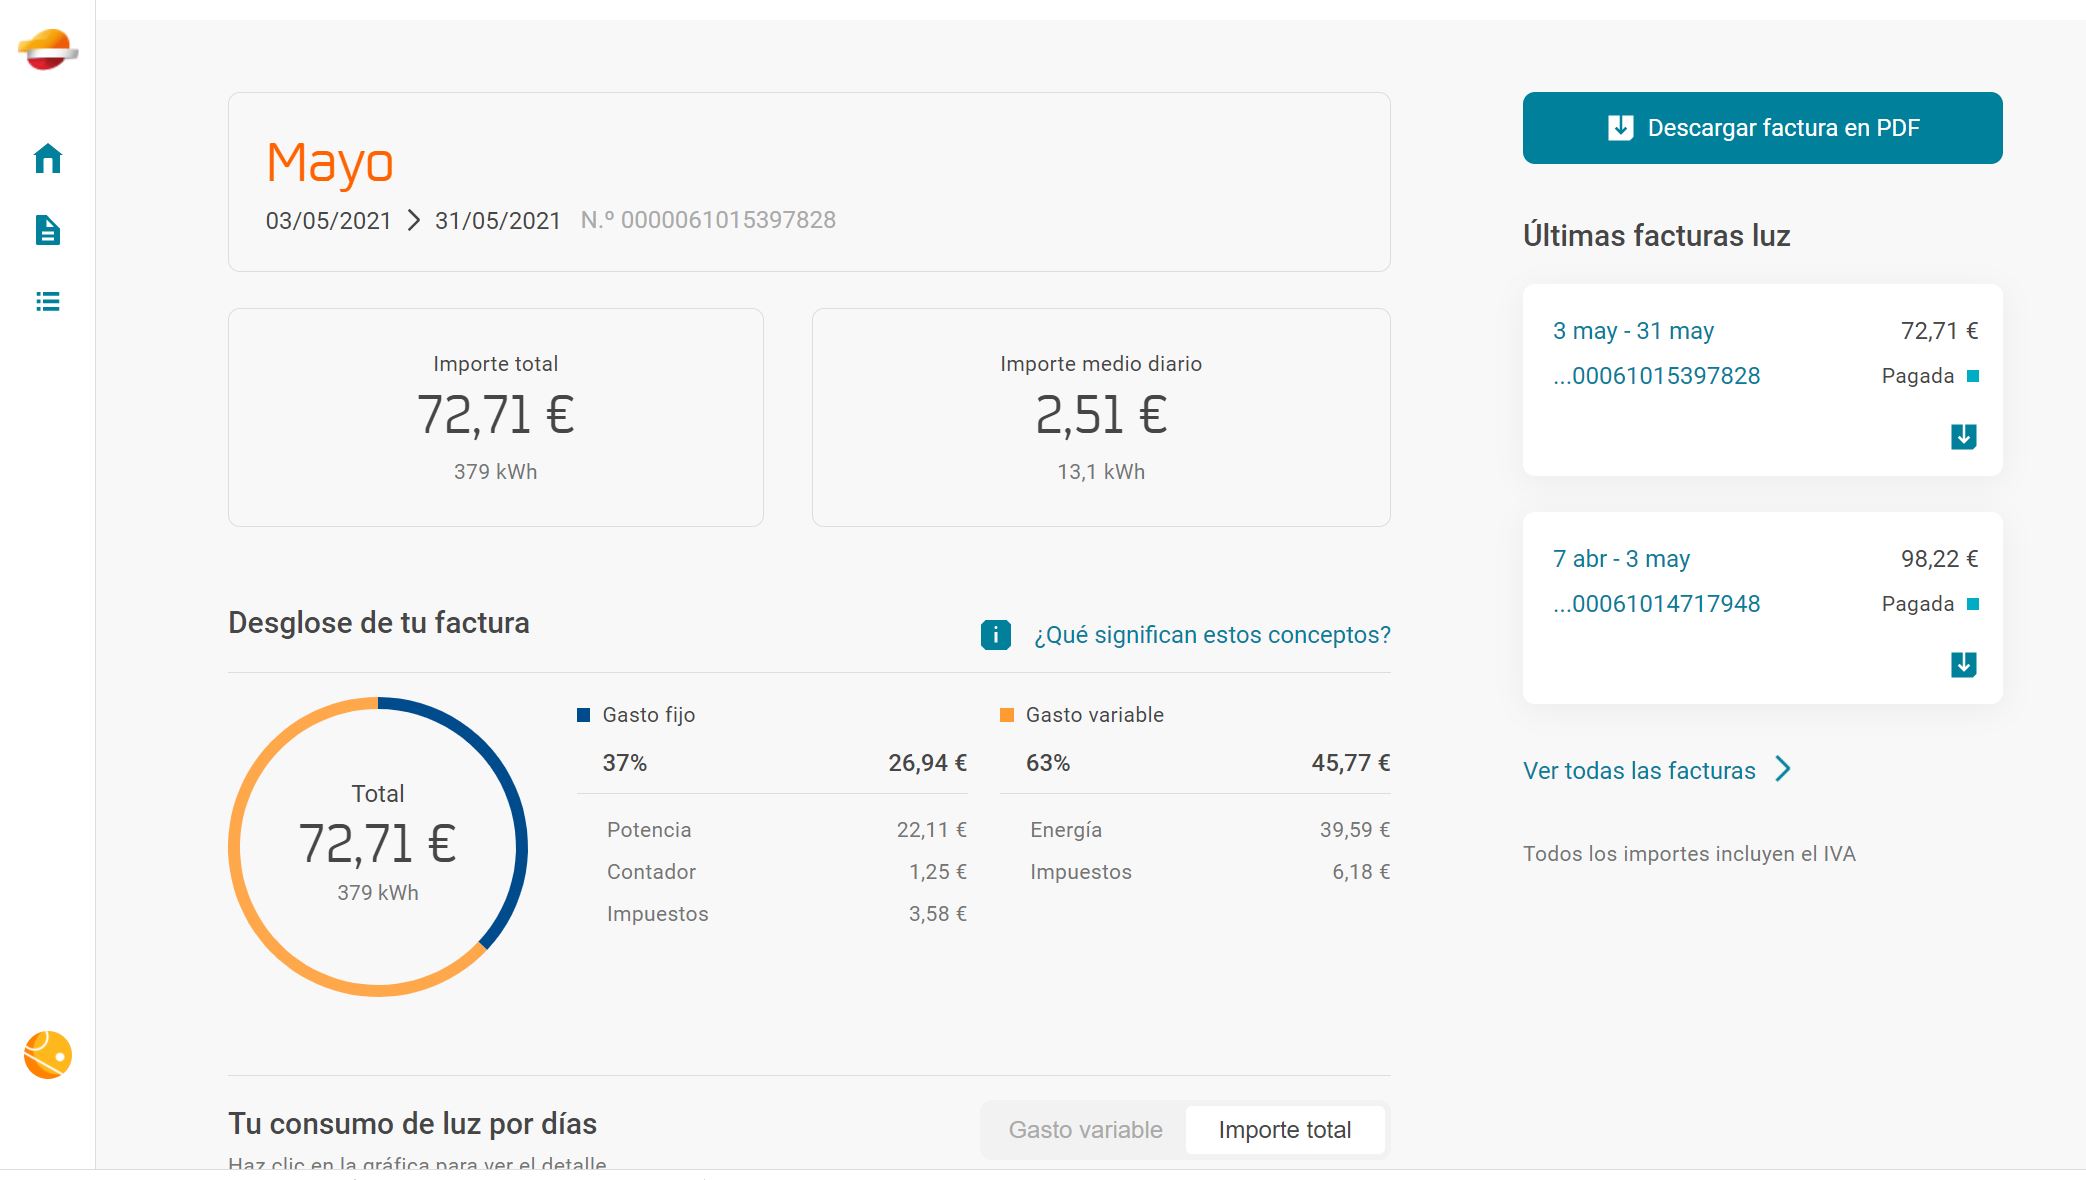Click the donut chart total 72,71 €
This screenshot has height=1180, width=2086.
(x=377, y=845)
